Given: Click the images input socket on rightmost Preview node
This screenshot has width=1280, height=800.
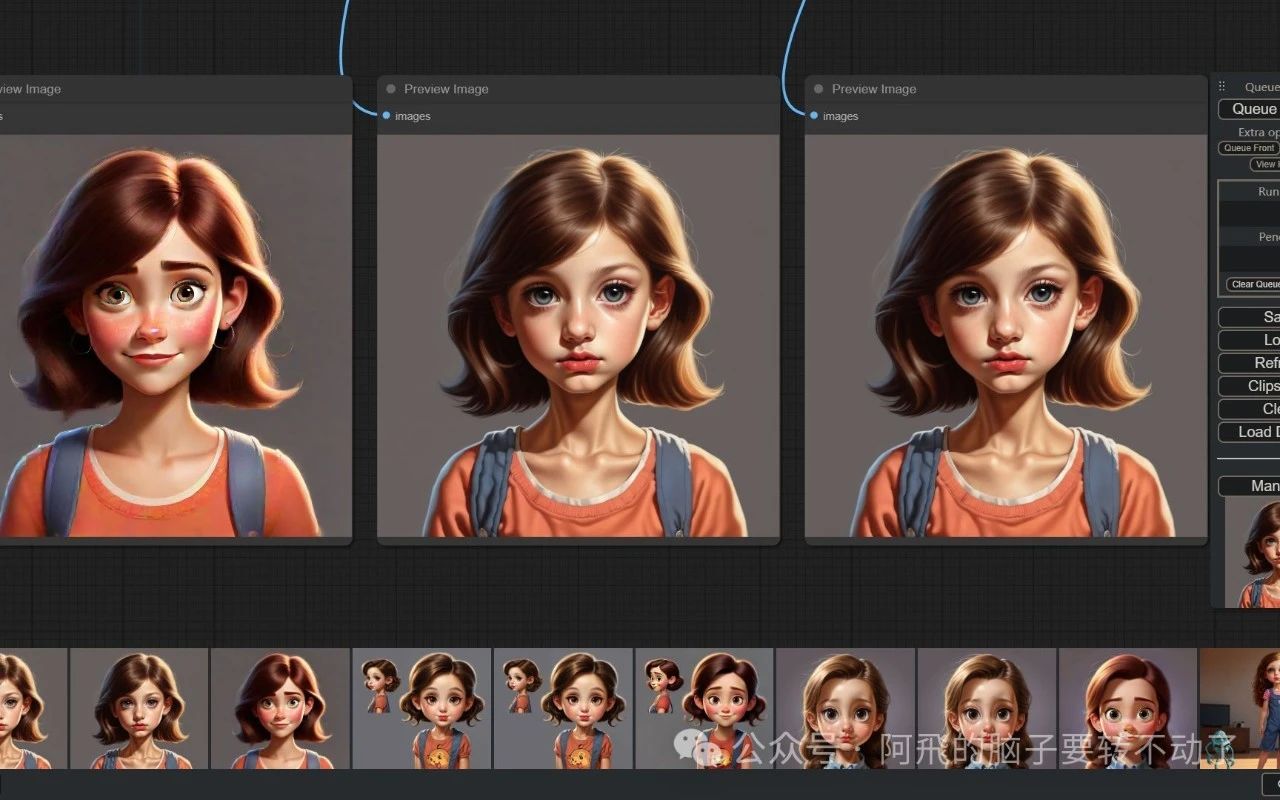Looking at the screenshot, I should 814,116.
